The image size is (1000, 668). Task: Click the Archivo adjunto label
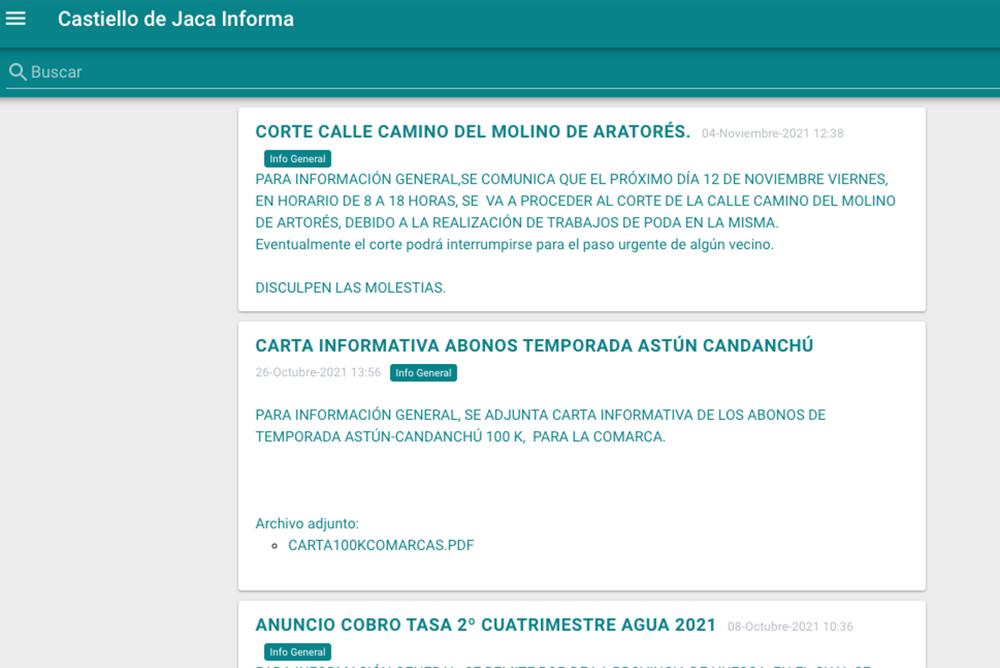pyautogui.click(x=307, y=523)
